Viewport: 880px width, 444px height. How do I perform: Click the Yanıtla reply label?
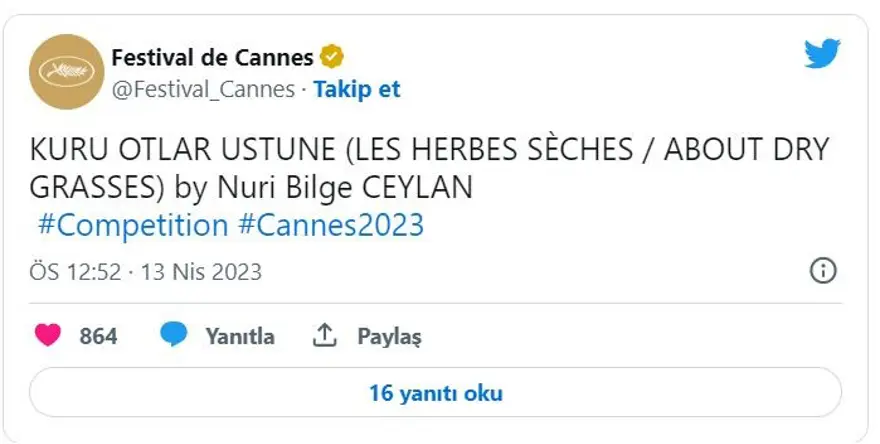[240, 337]
